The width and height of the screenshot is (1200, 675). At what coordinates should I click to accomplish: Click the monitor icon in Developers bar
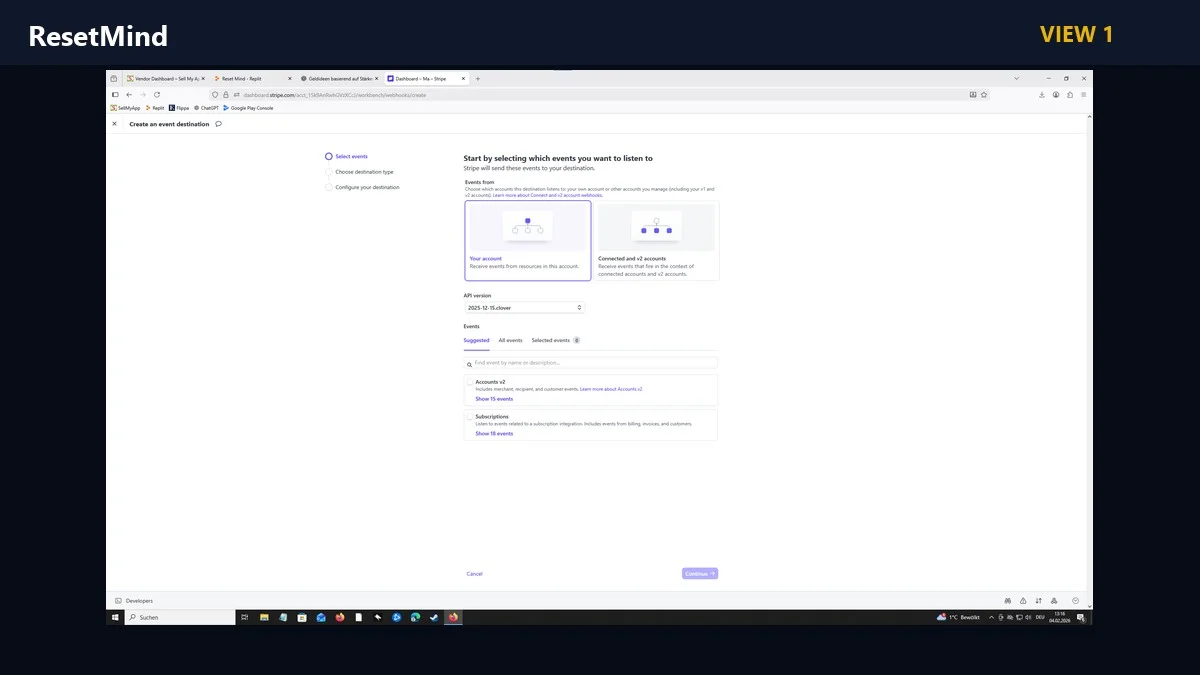(1053, 601)
